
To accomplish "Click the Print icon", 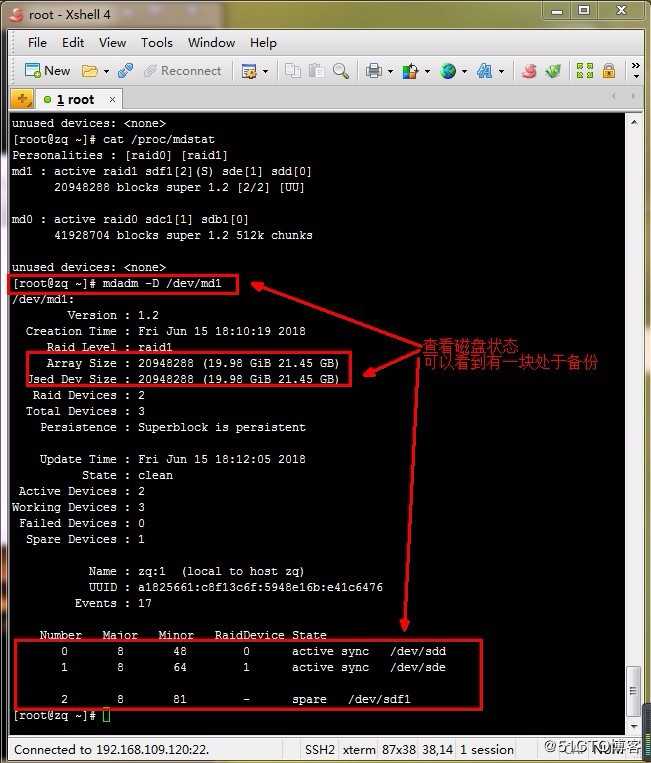I will (x=373, y=71).
